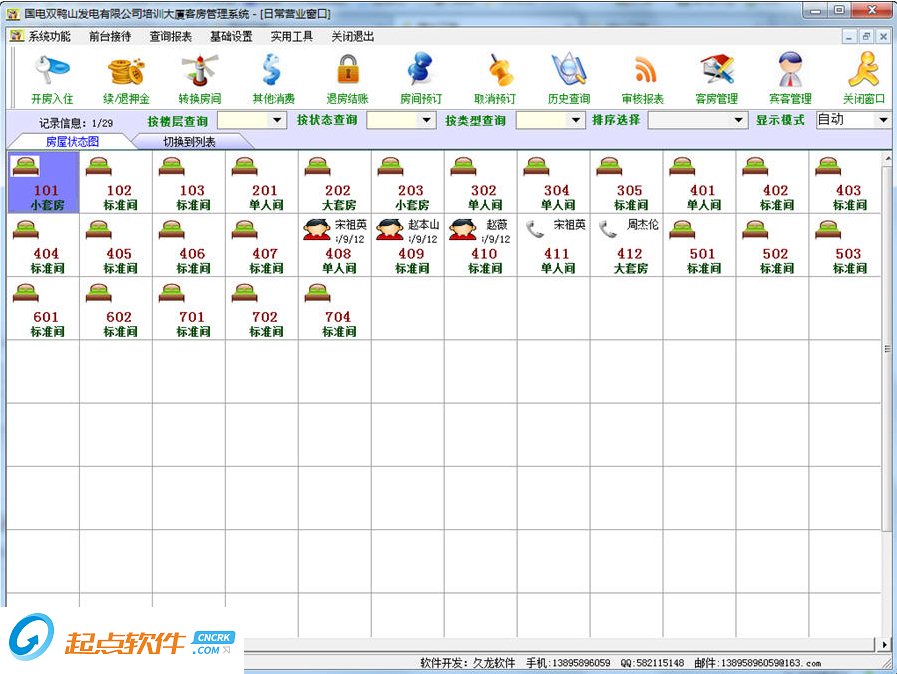897x674 pixels.
Task: Click the 审核报表 audit report icon
Action: point(641,75)
